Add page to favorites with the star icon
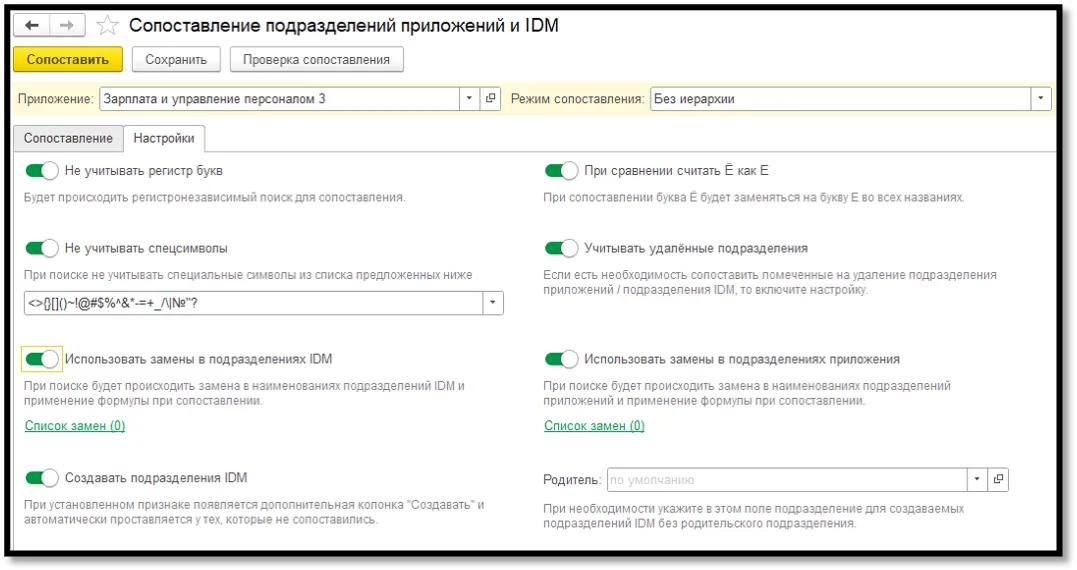The height and width of the screenshot is (570, 1077). tap(107, 26)
